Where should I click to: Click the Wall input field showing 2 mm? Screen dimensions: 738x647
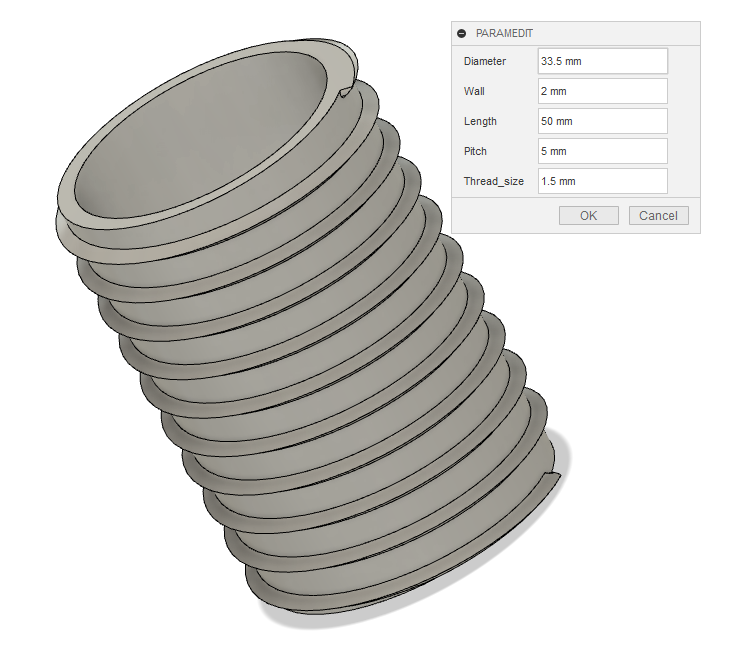[x=602, y=91]
